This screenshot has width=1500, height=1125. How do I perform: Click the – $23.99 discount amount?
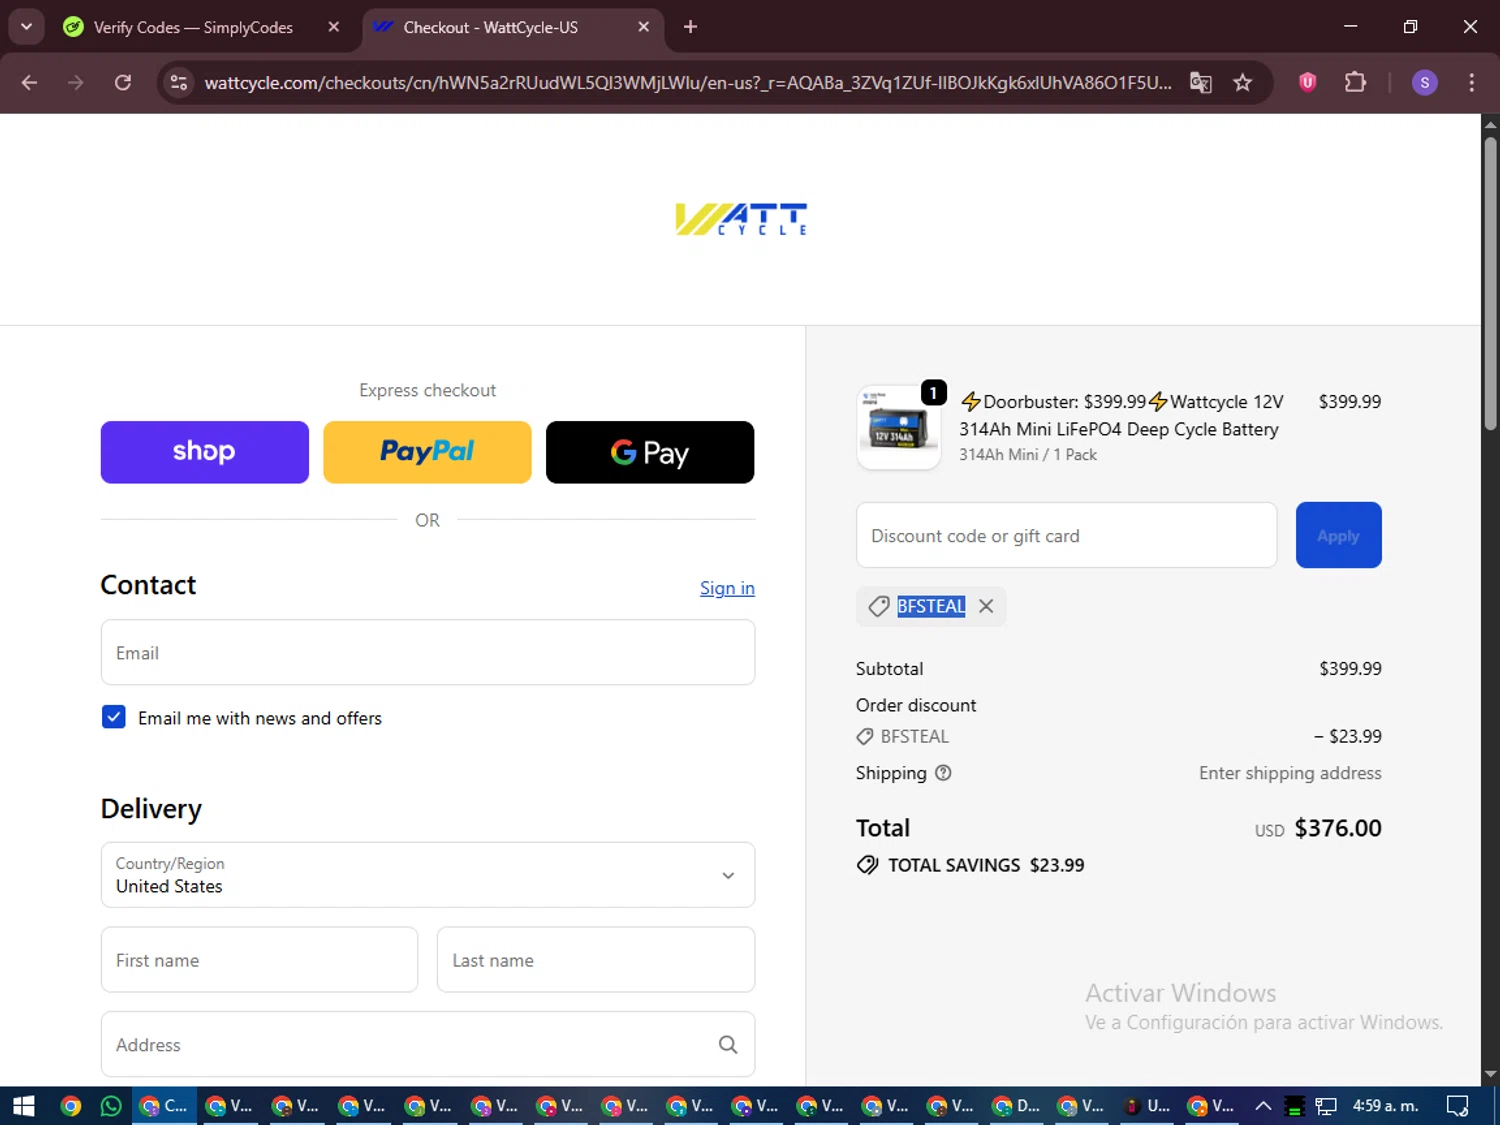pos(1347,736)
